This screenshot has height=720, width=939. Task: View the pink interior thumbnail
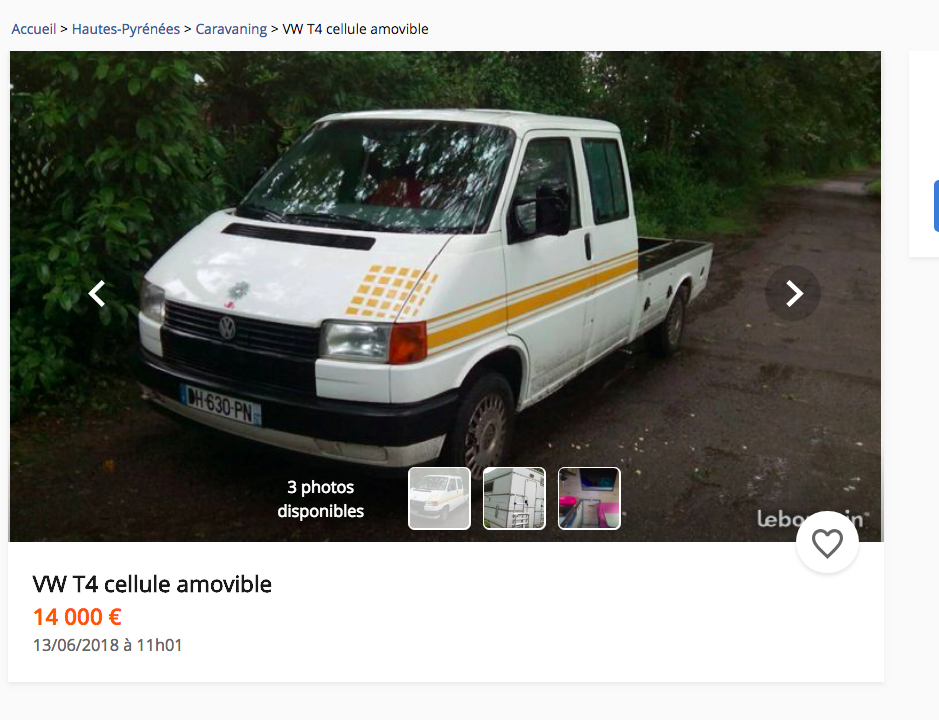point(589,498)
